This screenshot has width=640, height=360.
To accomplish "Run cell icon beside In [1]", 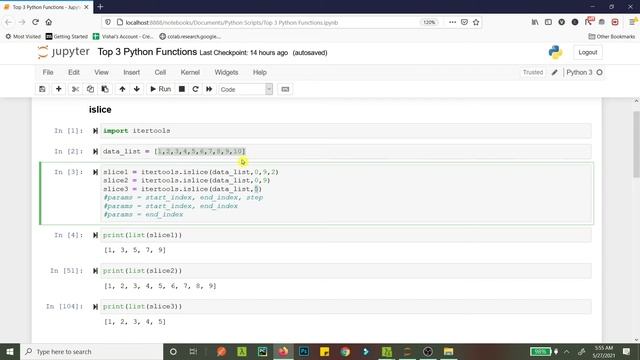I will click(x=95, y=131).
